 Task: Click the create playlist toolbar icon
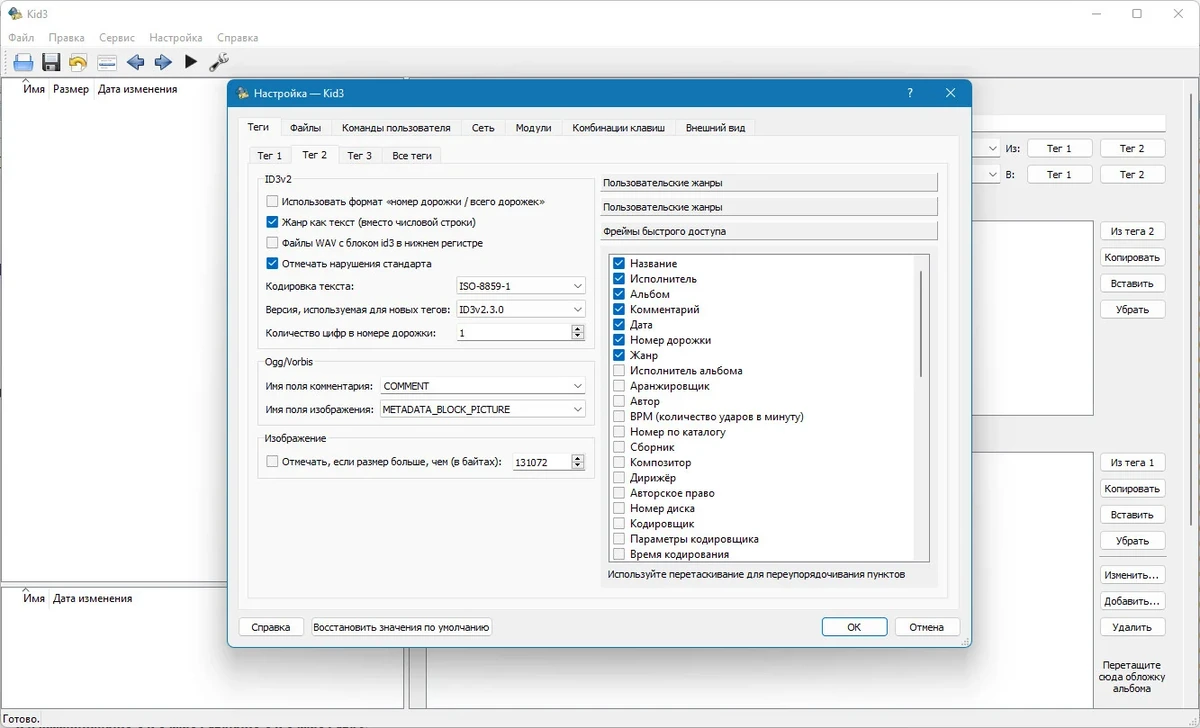[107, 62]
